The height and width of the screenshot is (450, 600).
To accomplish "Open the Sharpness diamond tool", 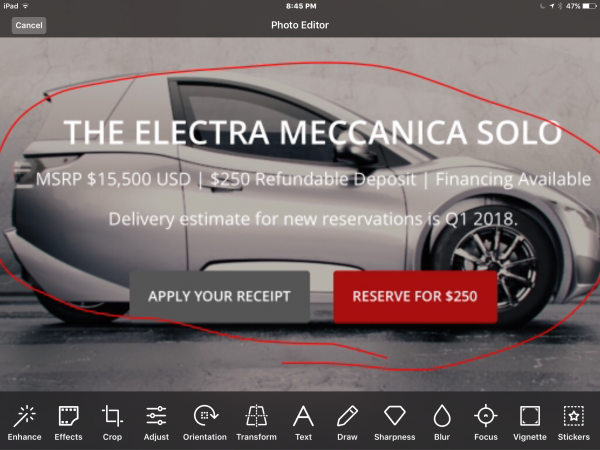I will (x=395, y=423).
